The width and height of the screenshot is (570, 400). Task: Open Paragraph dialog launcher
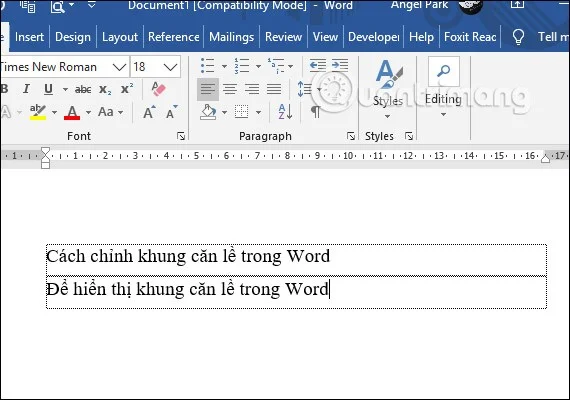click(x=351, y=136)
